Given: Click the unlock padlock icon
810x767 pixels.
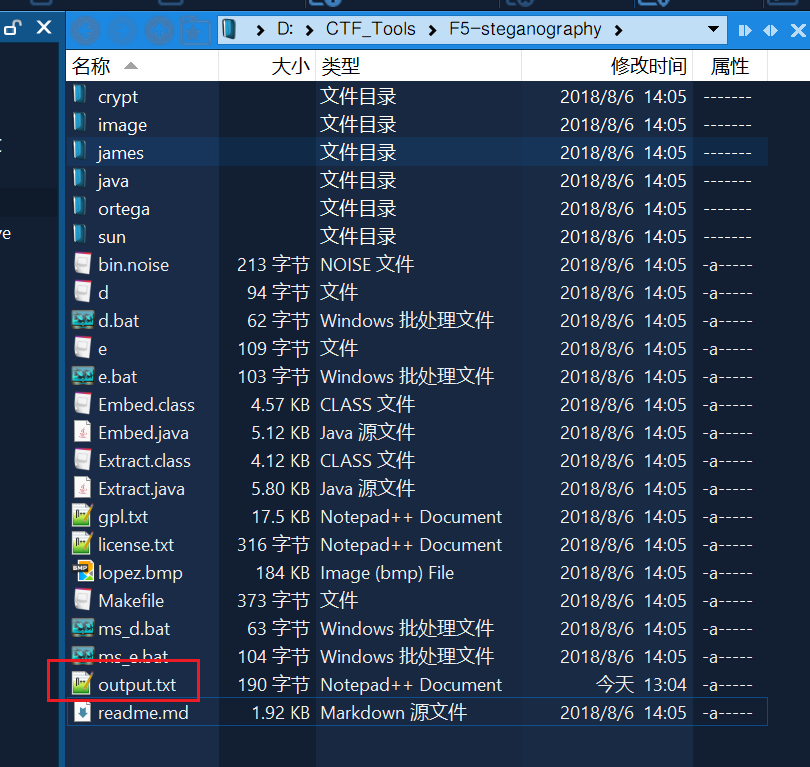Looking at the screenshot, I should 12,27.
